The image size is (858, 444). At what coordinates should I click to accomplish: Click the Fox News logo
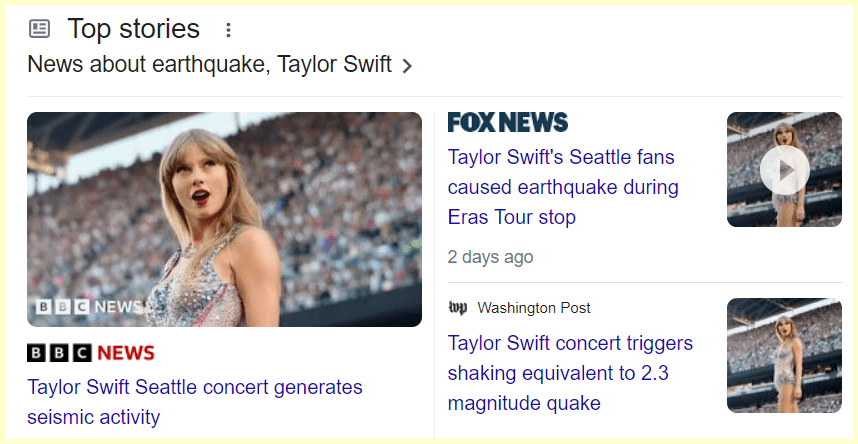coord(507,123)
